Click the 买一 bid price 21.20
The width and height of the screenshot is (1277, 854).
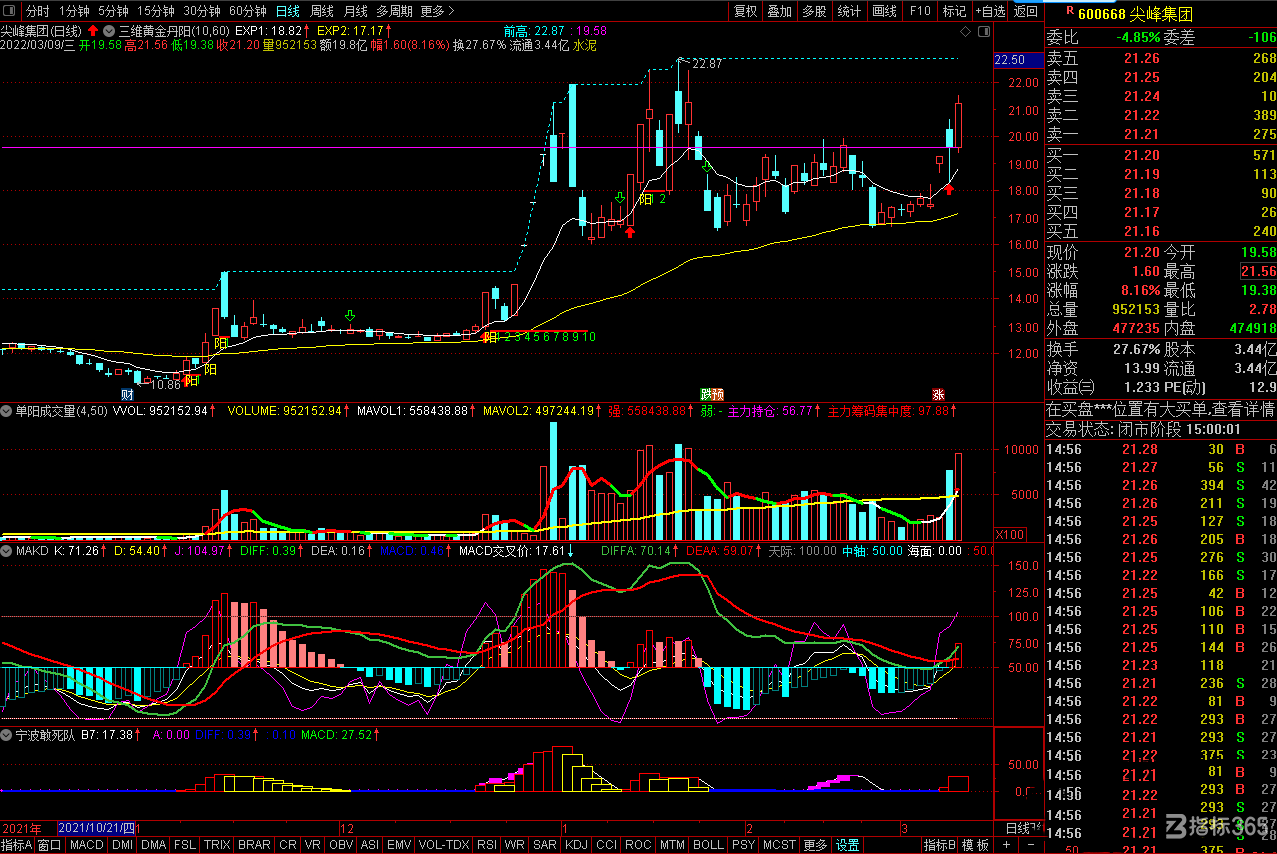1141,155
